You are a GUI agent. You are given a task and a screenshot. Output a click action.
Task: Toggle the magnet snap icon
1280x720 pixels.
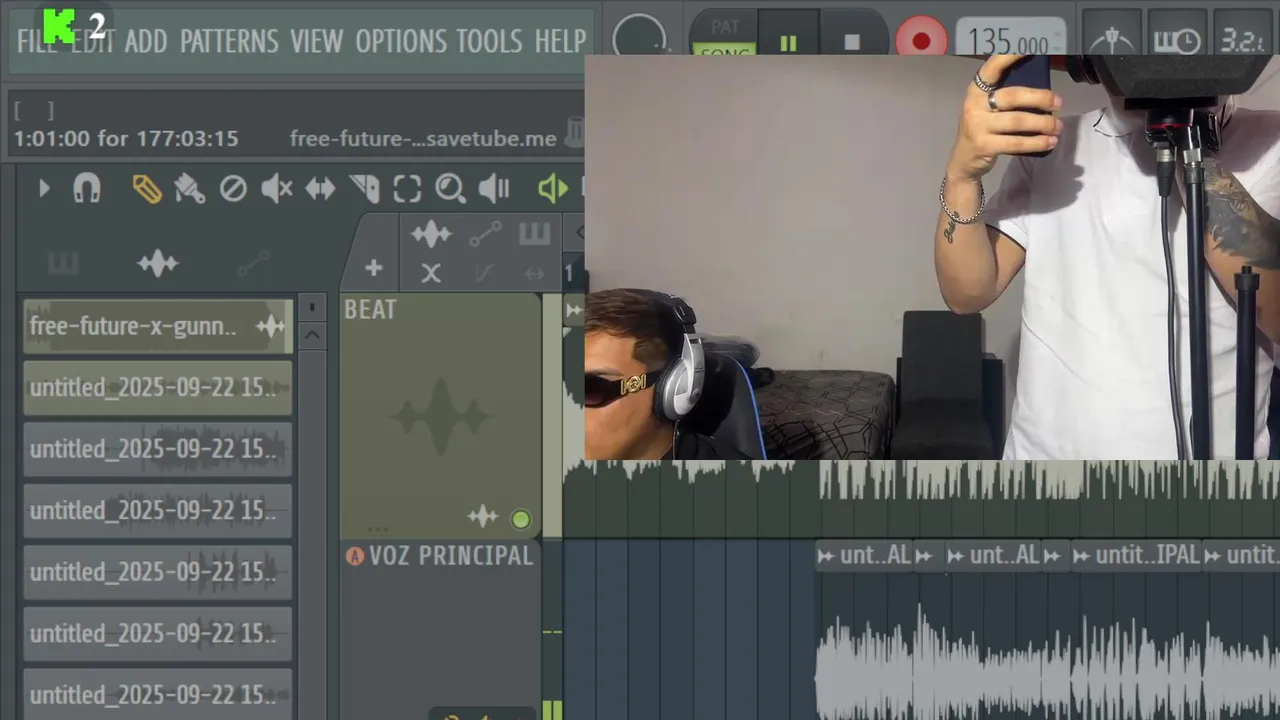click(87, 188)
